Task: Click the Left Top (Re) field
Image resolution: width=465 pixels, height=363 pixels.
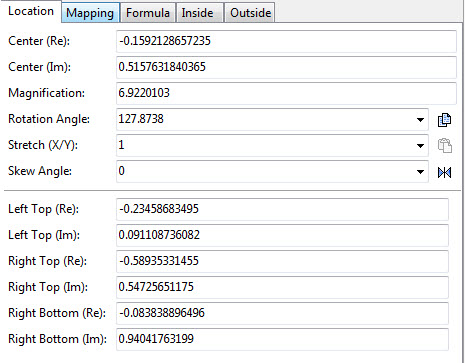Action: pos(282,209)
